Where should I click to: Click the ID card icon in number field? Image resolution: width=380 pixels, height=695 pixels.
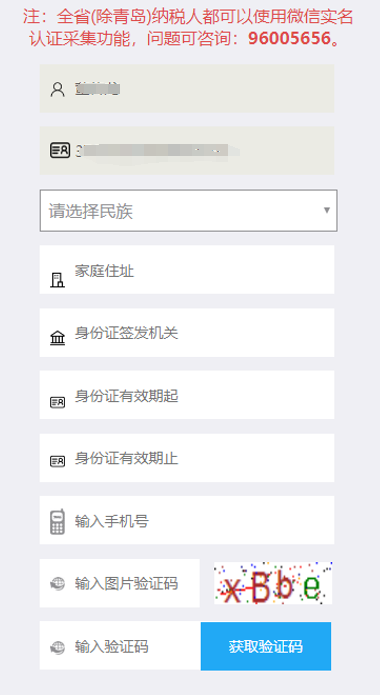(x=59, y=150)
